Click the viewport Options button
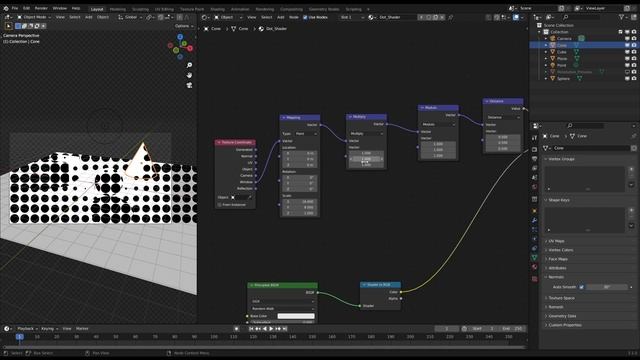This screenshot has height=360, width=640. (183, 26)
